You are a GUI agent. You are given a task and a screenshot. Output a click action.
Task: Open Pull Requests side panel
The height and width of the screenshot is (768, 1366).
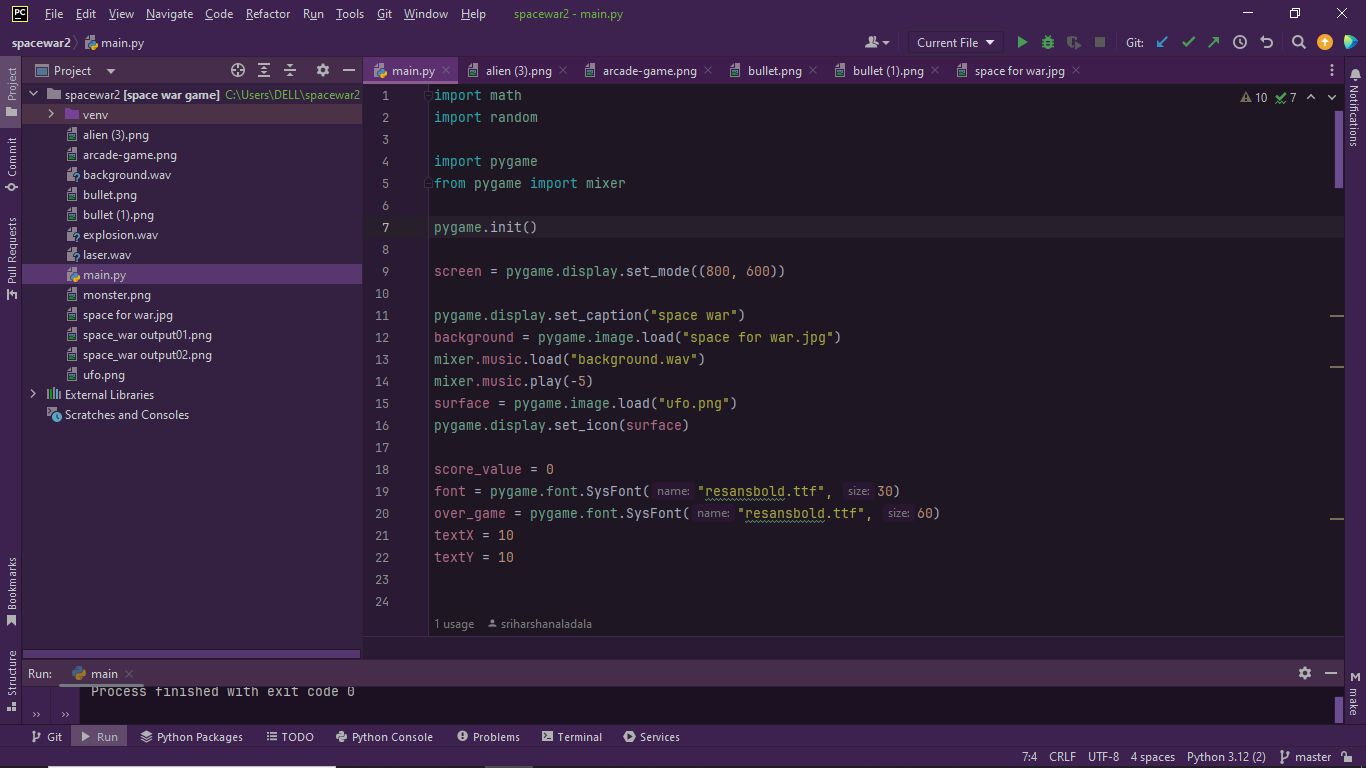tap(11, 258)
